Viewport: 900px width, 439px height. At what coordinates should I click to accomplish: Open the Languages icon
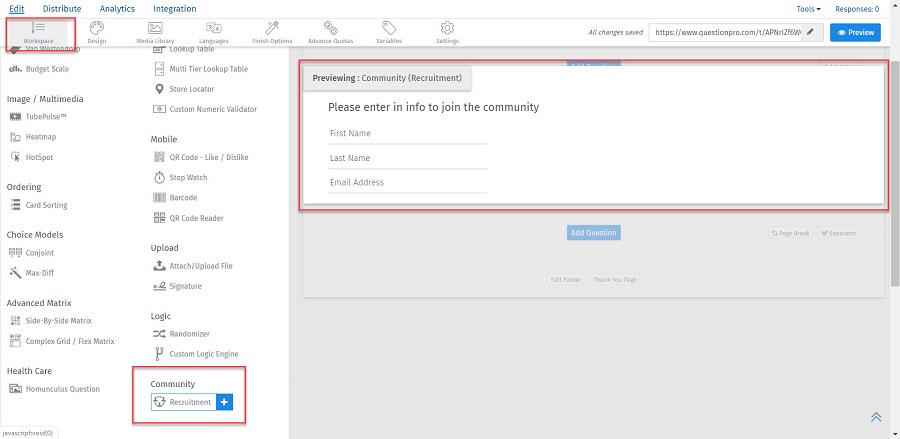214,28
